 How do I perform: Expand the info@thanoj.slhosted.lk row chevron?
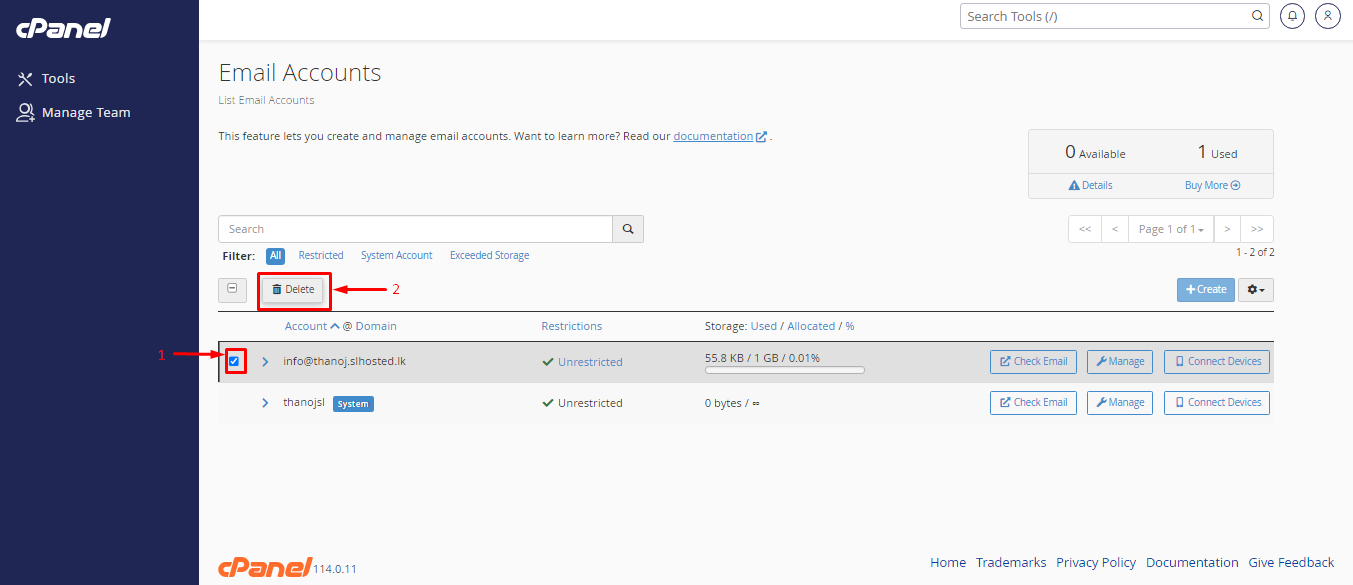pos(265,361)
